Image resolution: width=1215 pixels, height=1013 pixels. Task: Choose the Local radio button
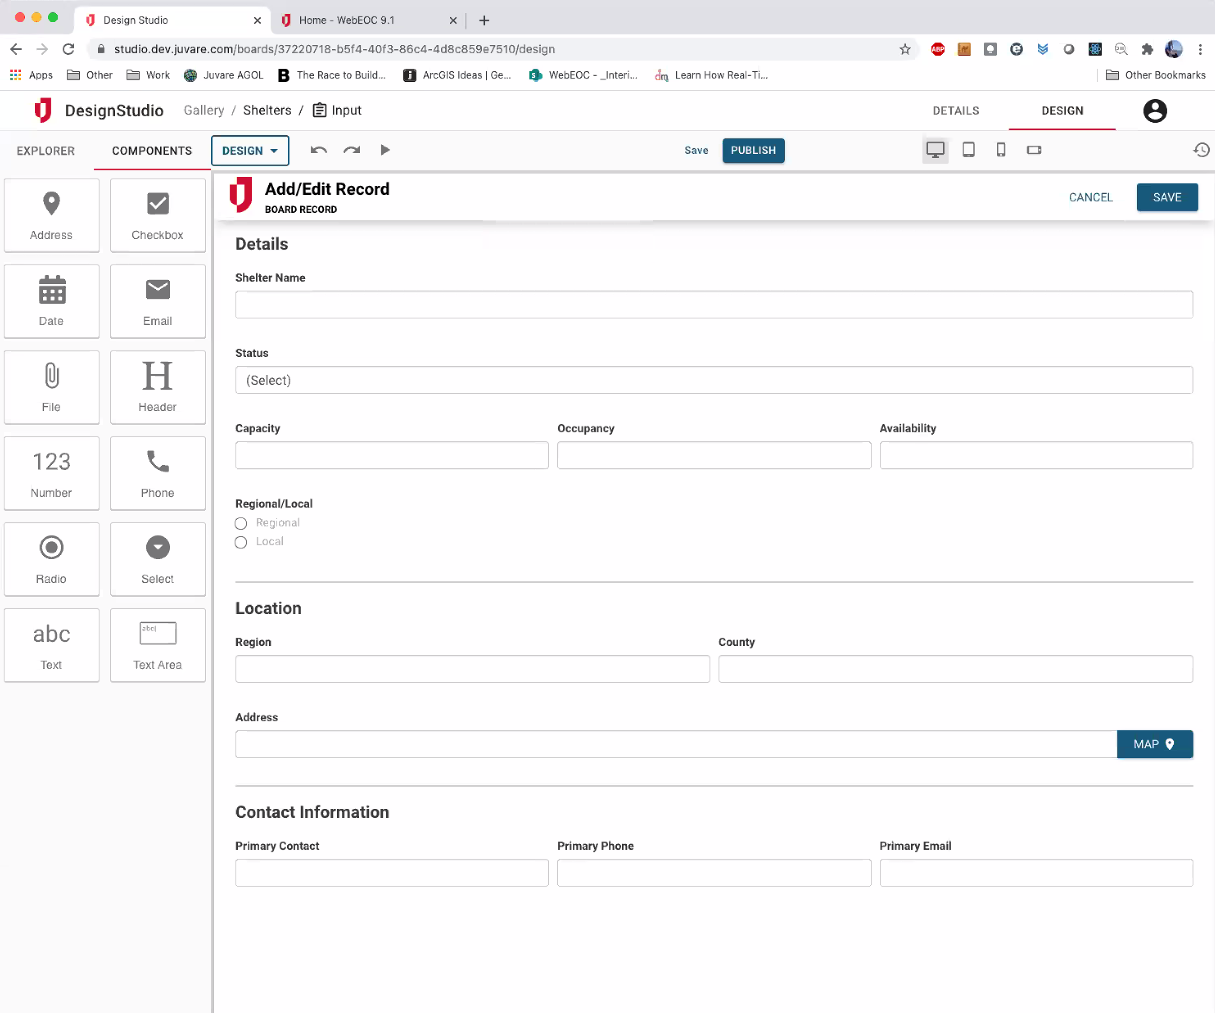pos(241,542)
